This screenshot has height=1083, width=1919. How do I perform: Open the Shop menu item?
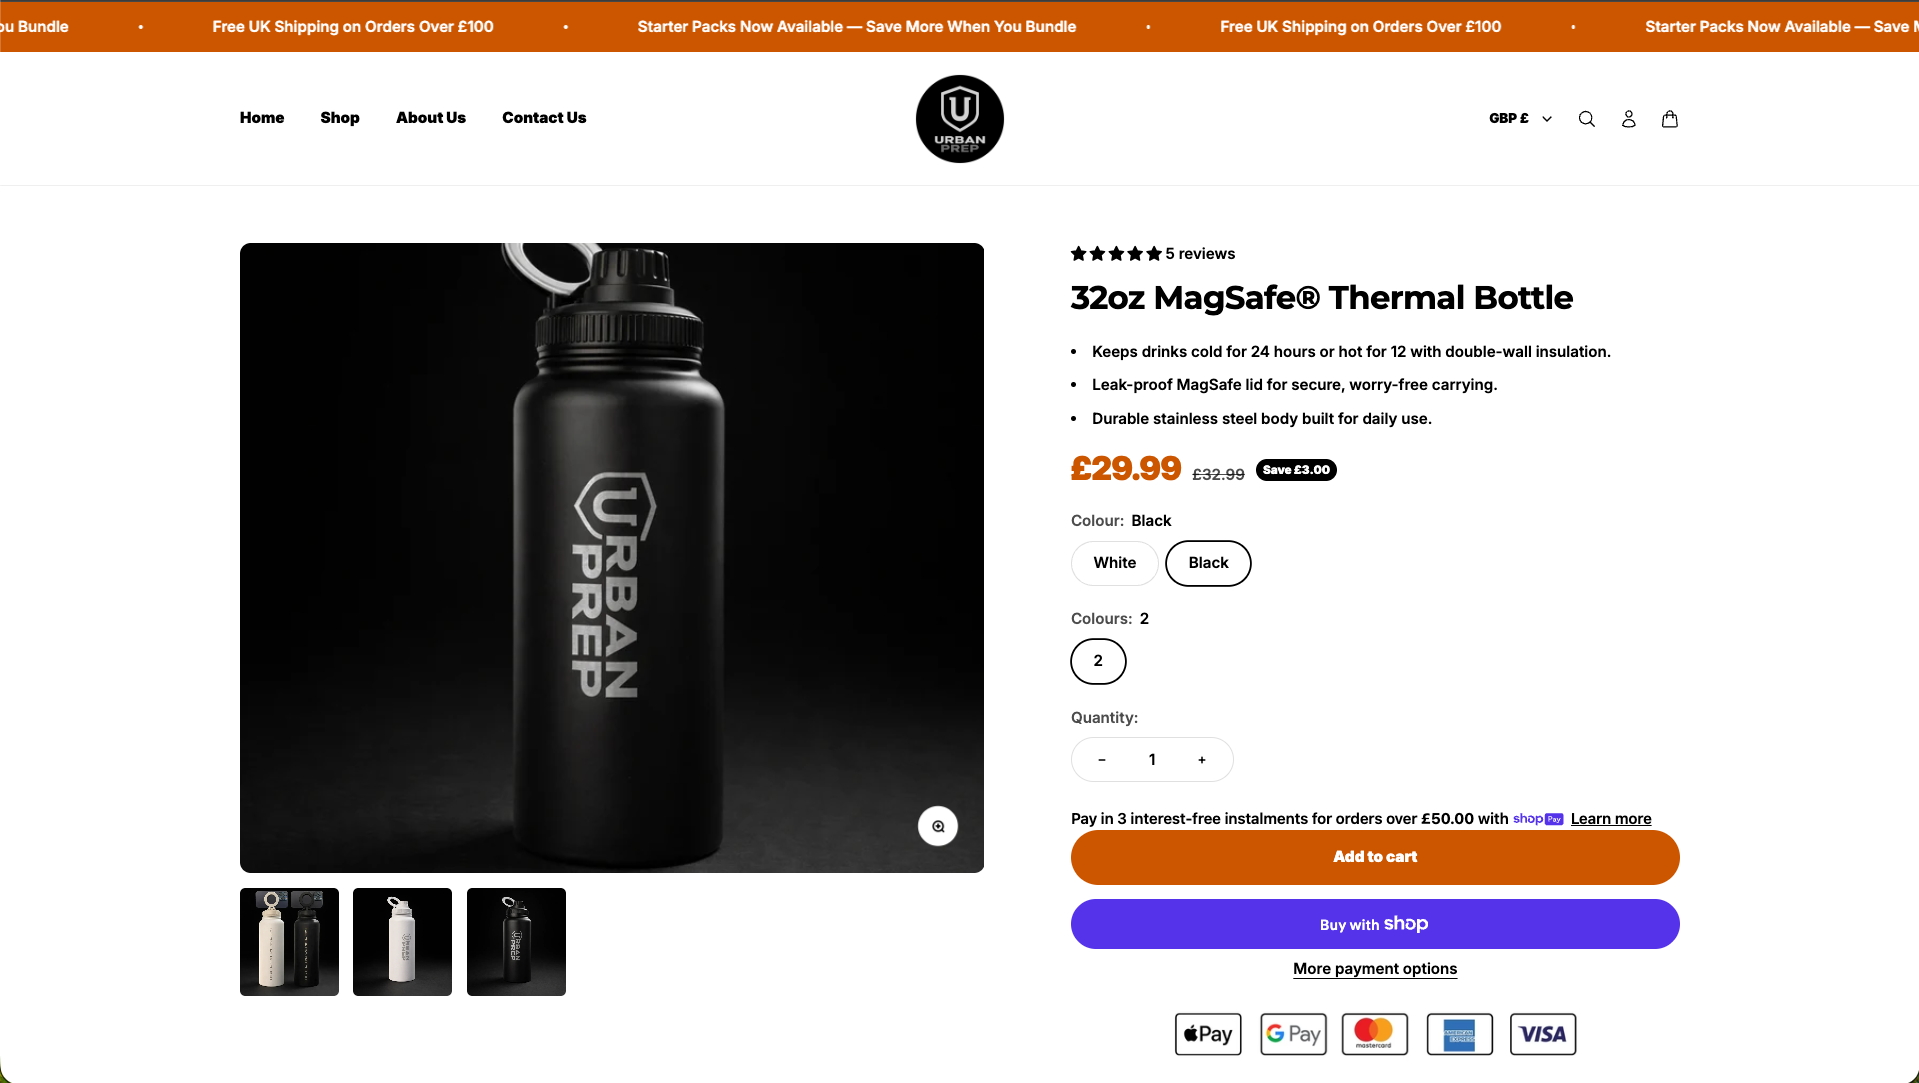point(340,118)
